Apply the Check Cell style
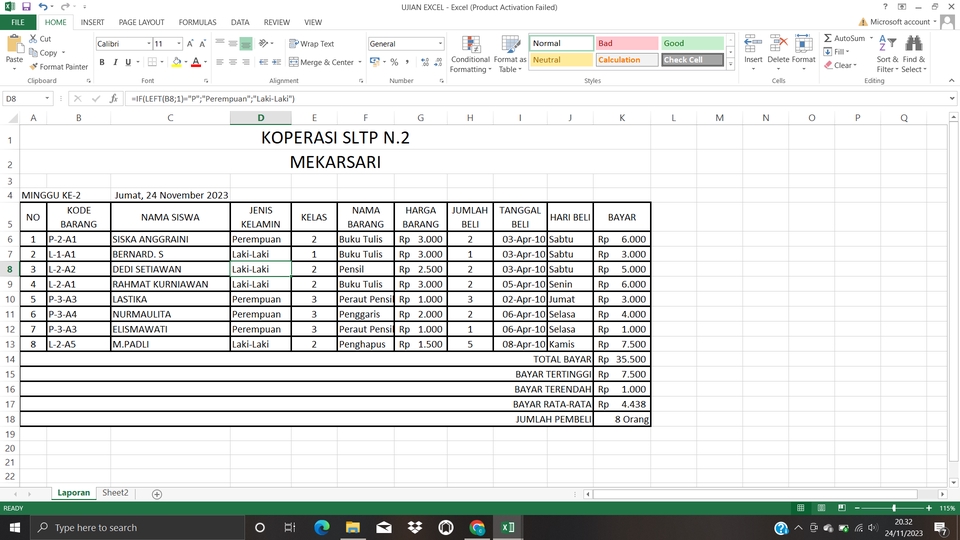The image size is (960, 540). coord(692,59)
